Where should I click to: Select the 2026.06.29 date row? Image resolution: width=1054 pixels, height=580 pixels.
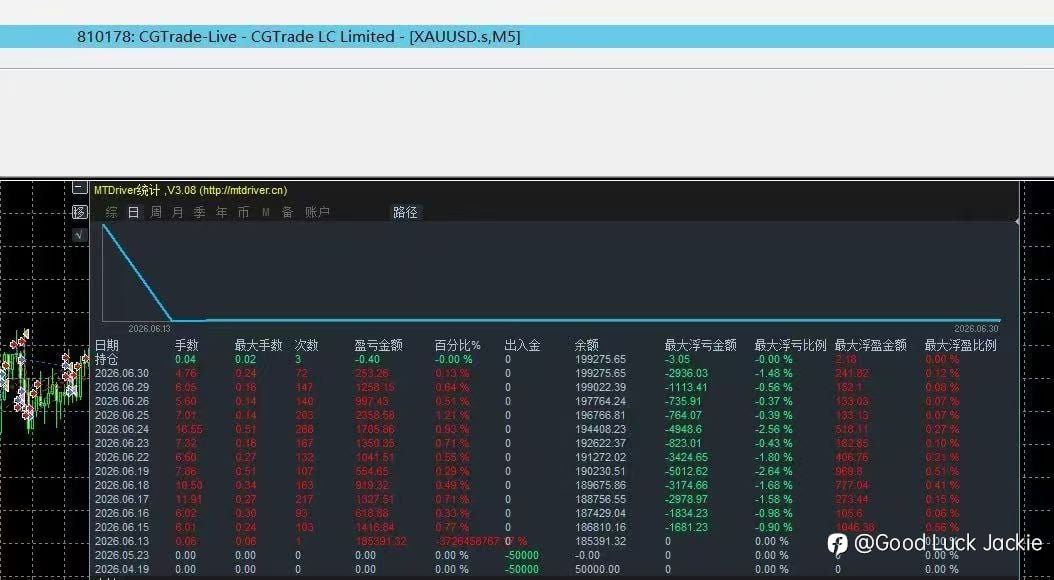pyautogui.click(x=122, y=387)
